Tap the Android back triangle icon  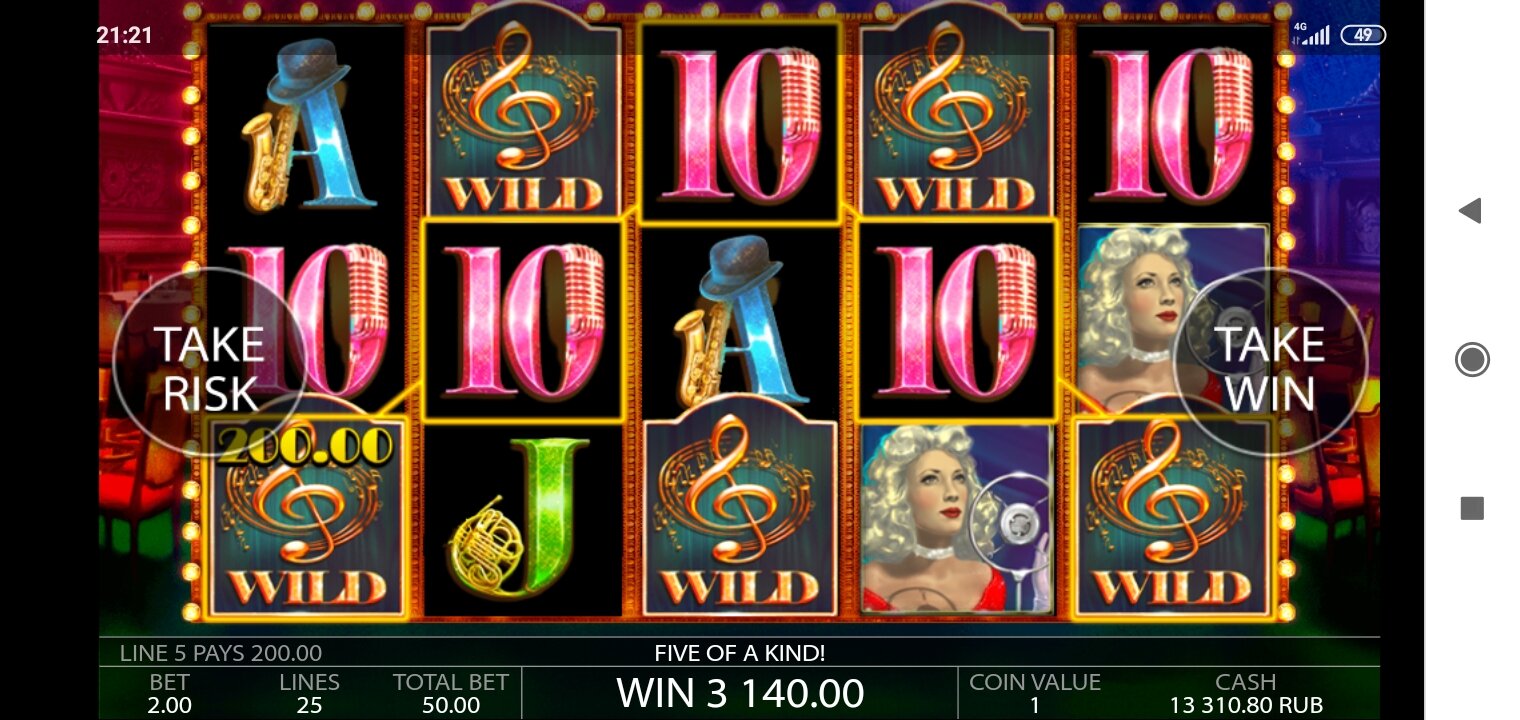coord(1469,210)
